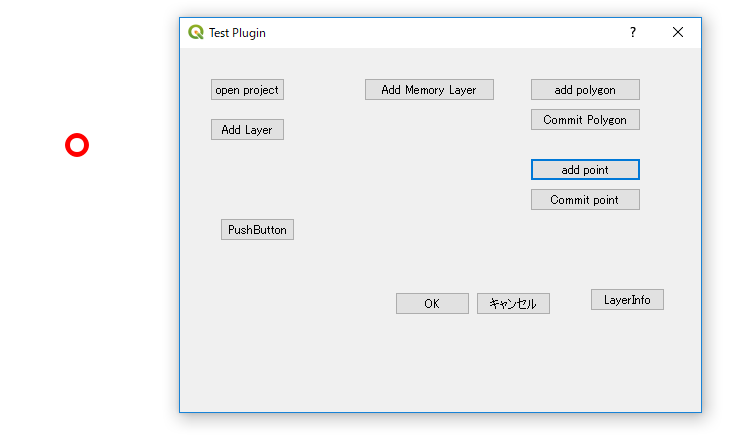Click the Test Plugin title text
The image size is (729, 437).
click(237, 33)
